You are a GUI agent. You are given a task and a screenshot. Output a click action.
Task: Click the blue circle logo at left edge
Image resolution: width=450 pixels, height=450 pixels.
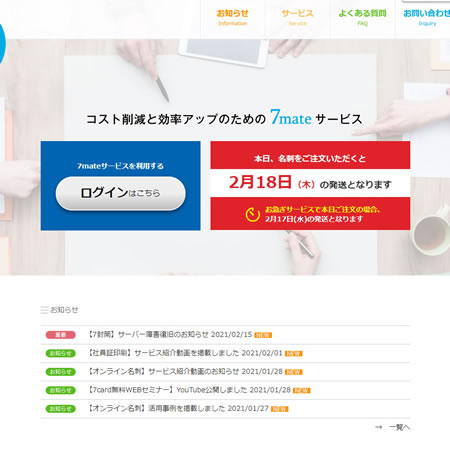[x=2, y=43]
